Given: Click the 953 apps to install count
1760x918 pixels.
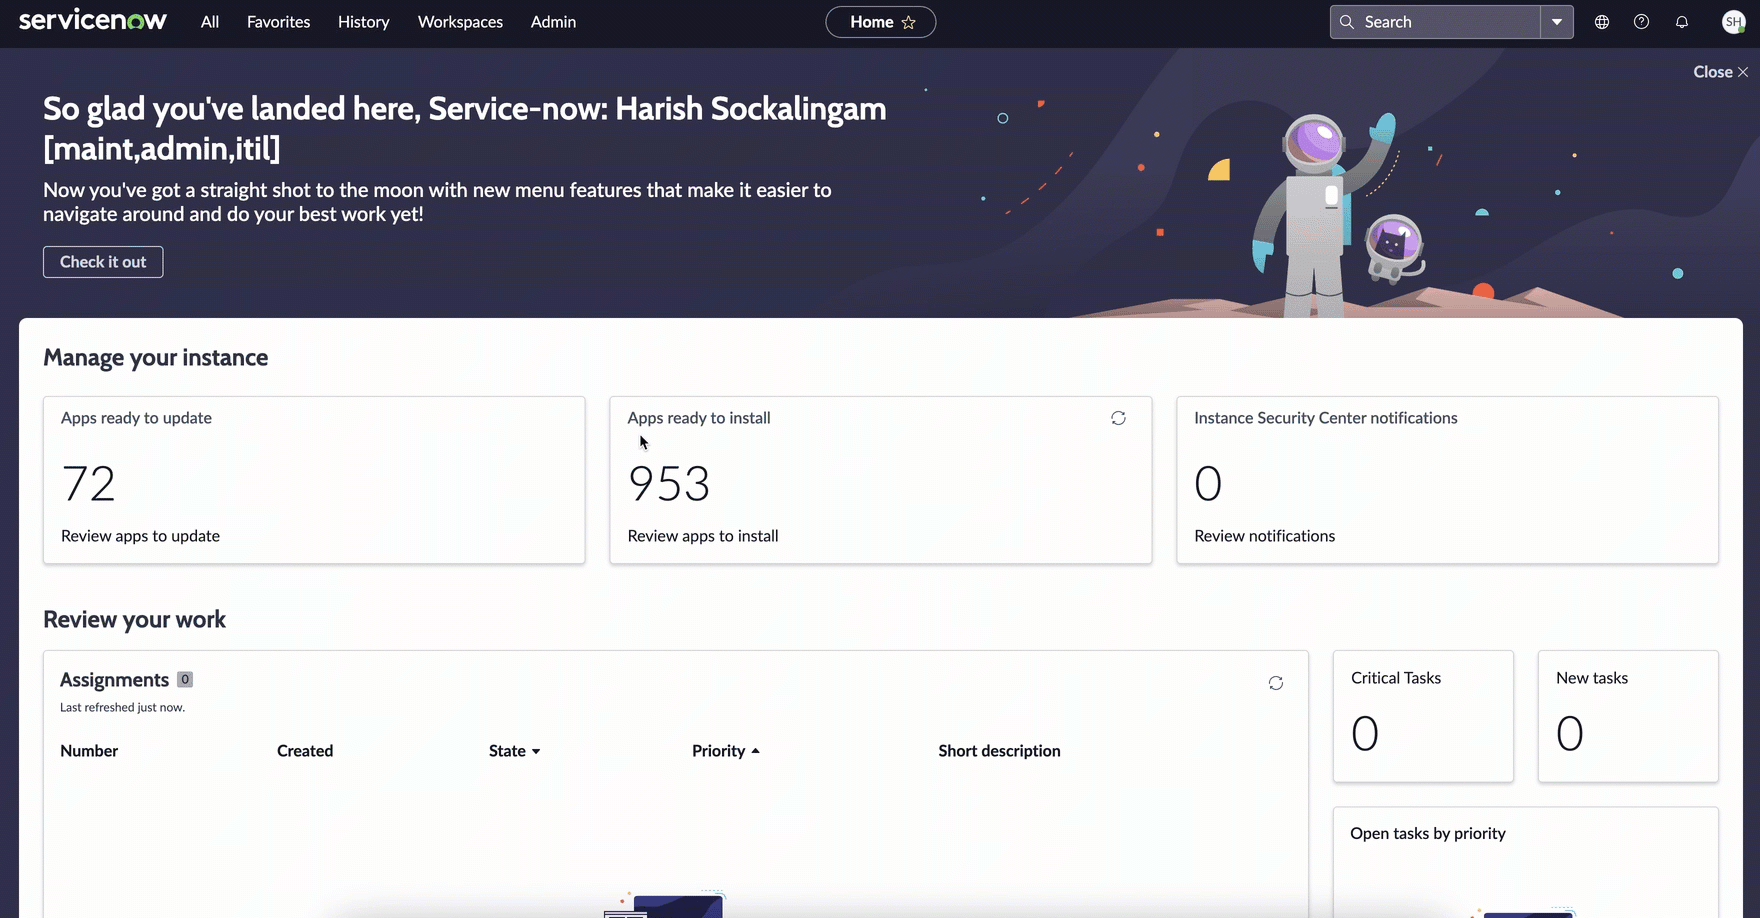Looking at the screenshot, I should tap(669, 484).
